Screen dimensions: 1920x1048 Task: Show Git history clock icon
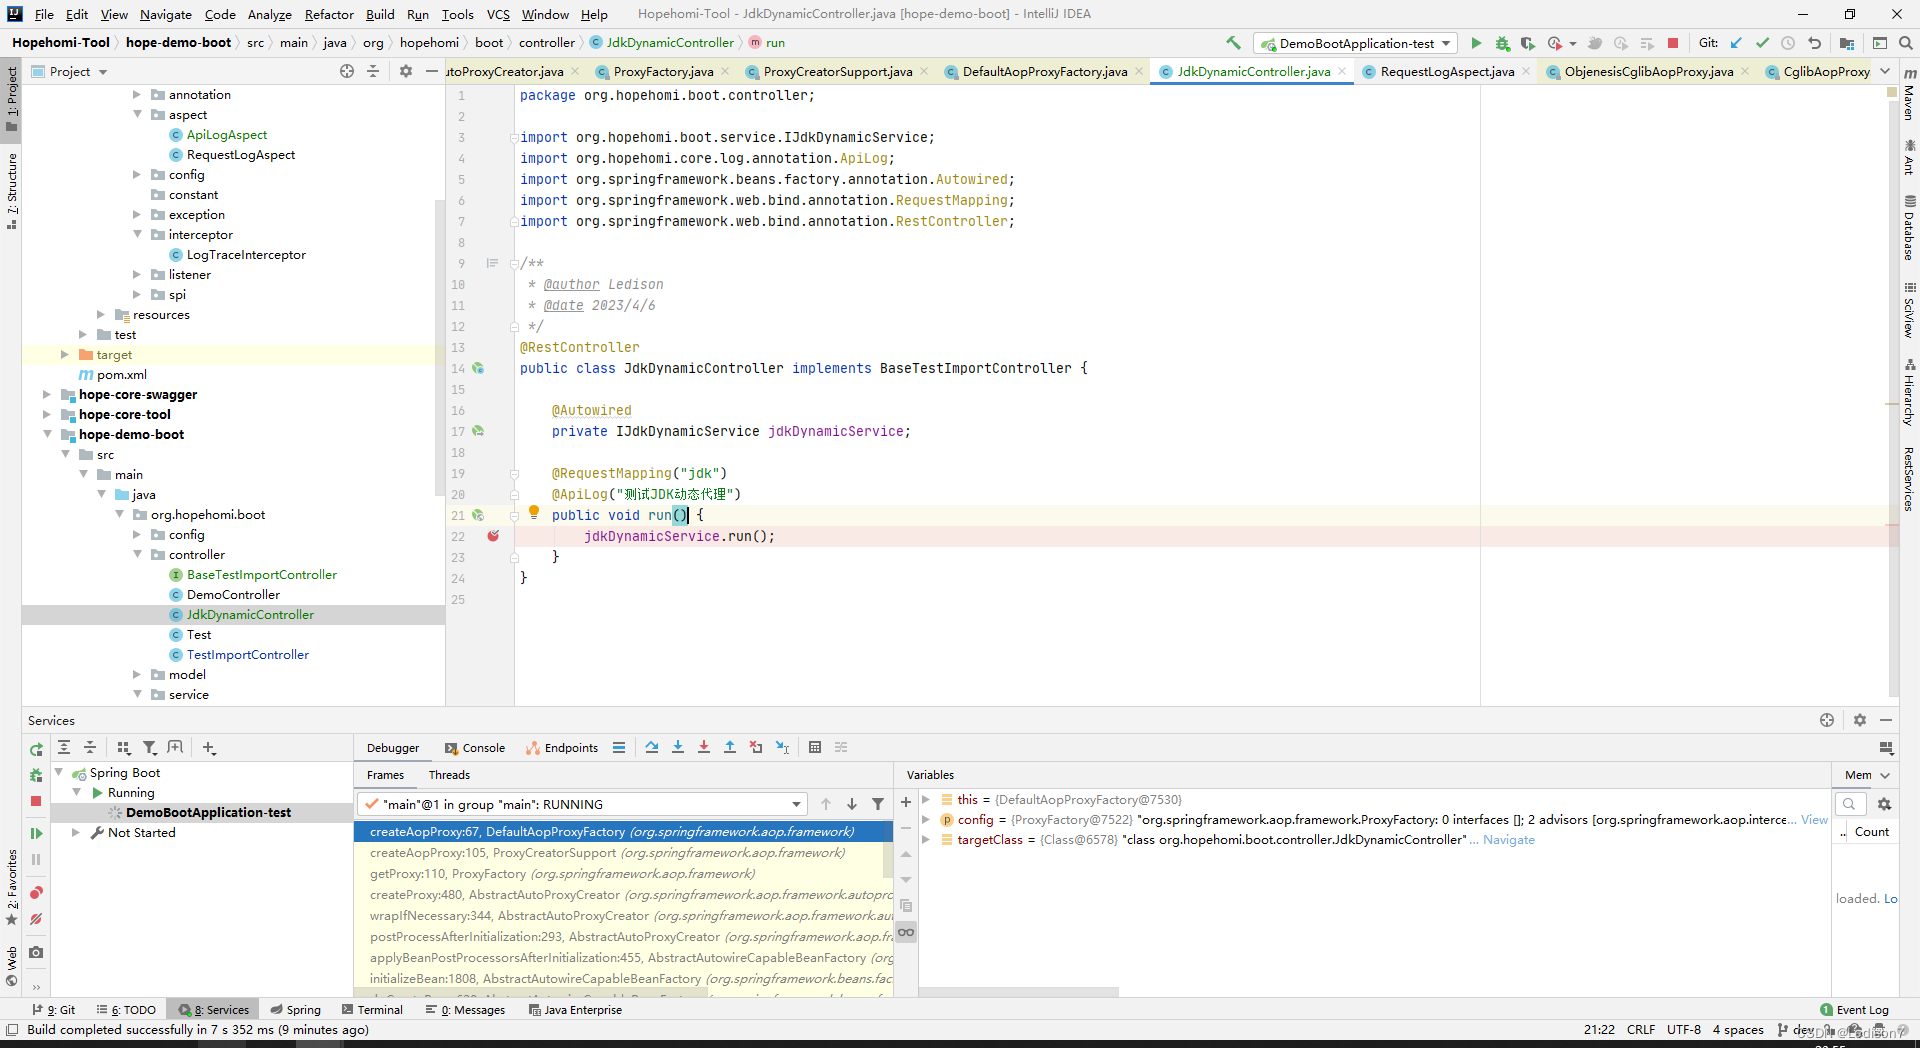[1788, 43]
